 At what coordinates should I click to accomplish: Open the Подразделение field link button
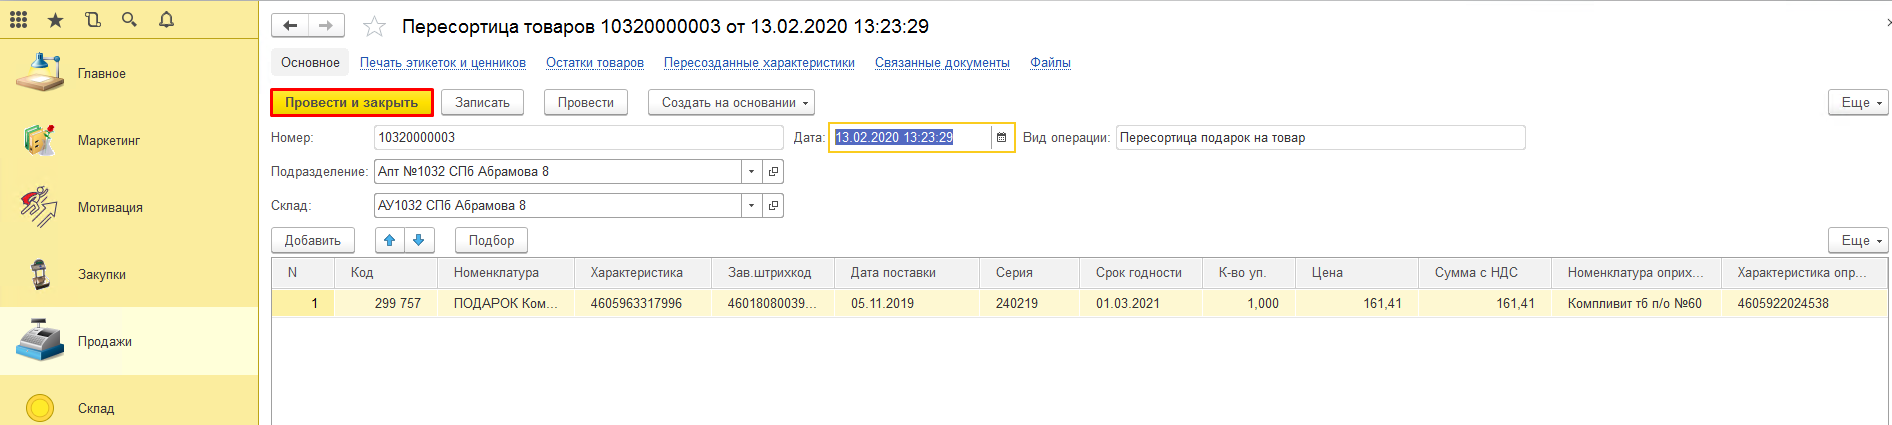point(773,172)
